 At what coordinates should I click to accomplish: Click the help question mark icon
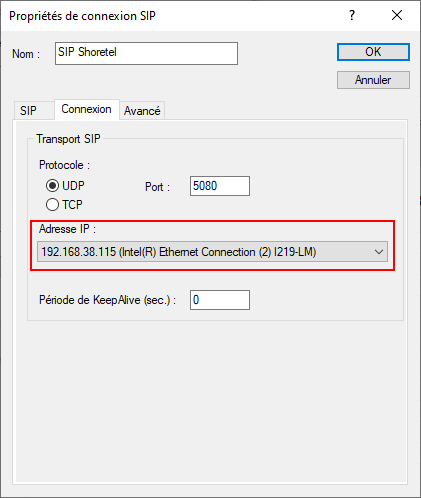(x=352, y=15)
